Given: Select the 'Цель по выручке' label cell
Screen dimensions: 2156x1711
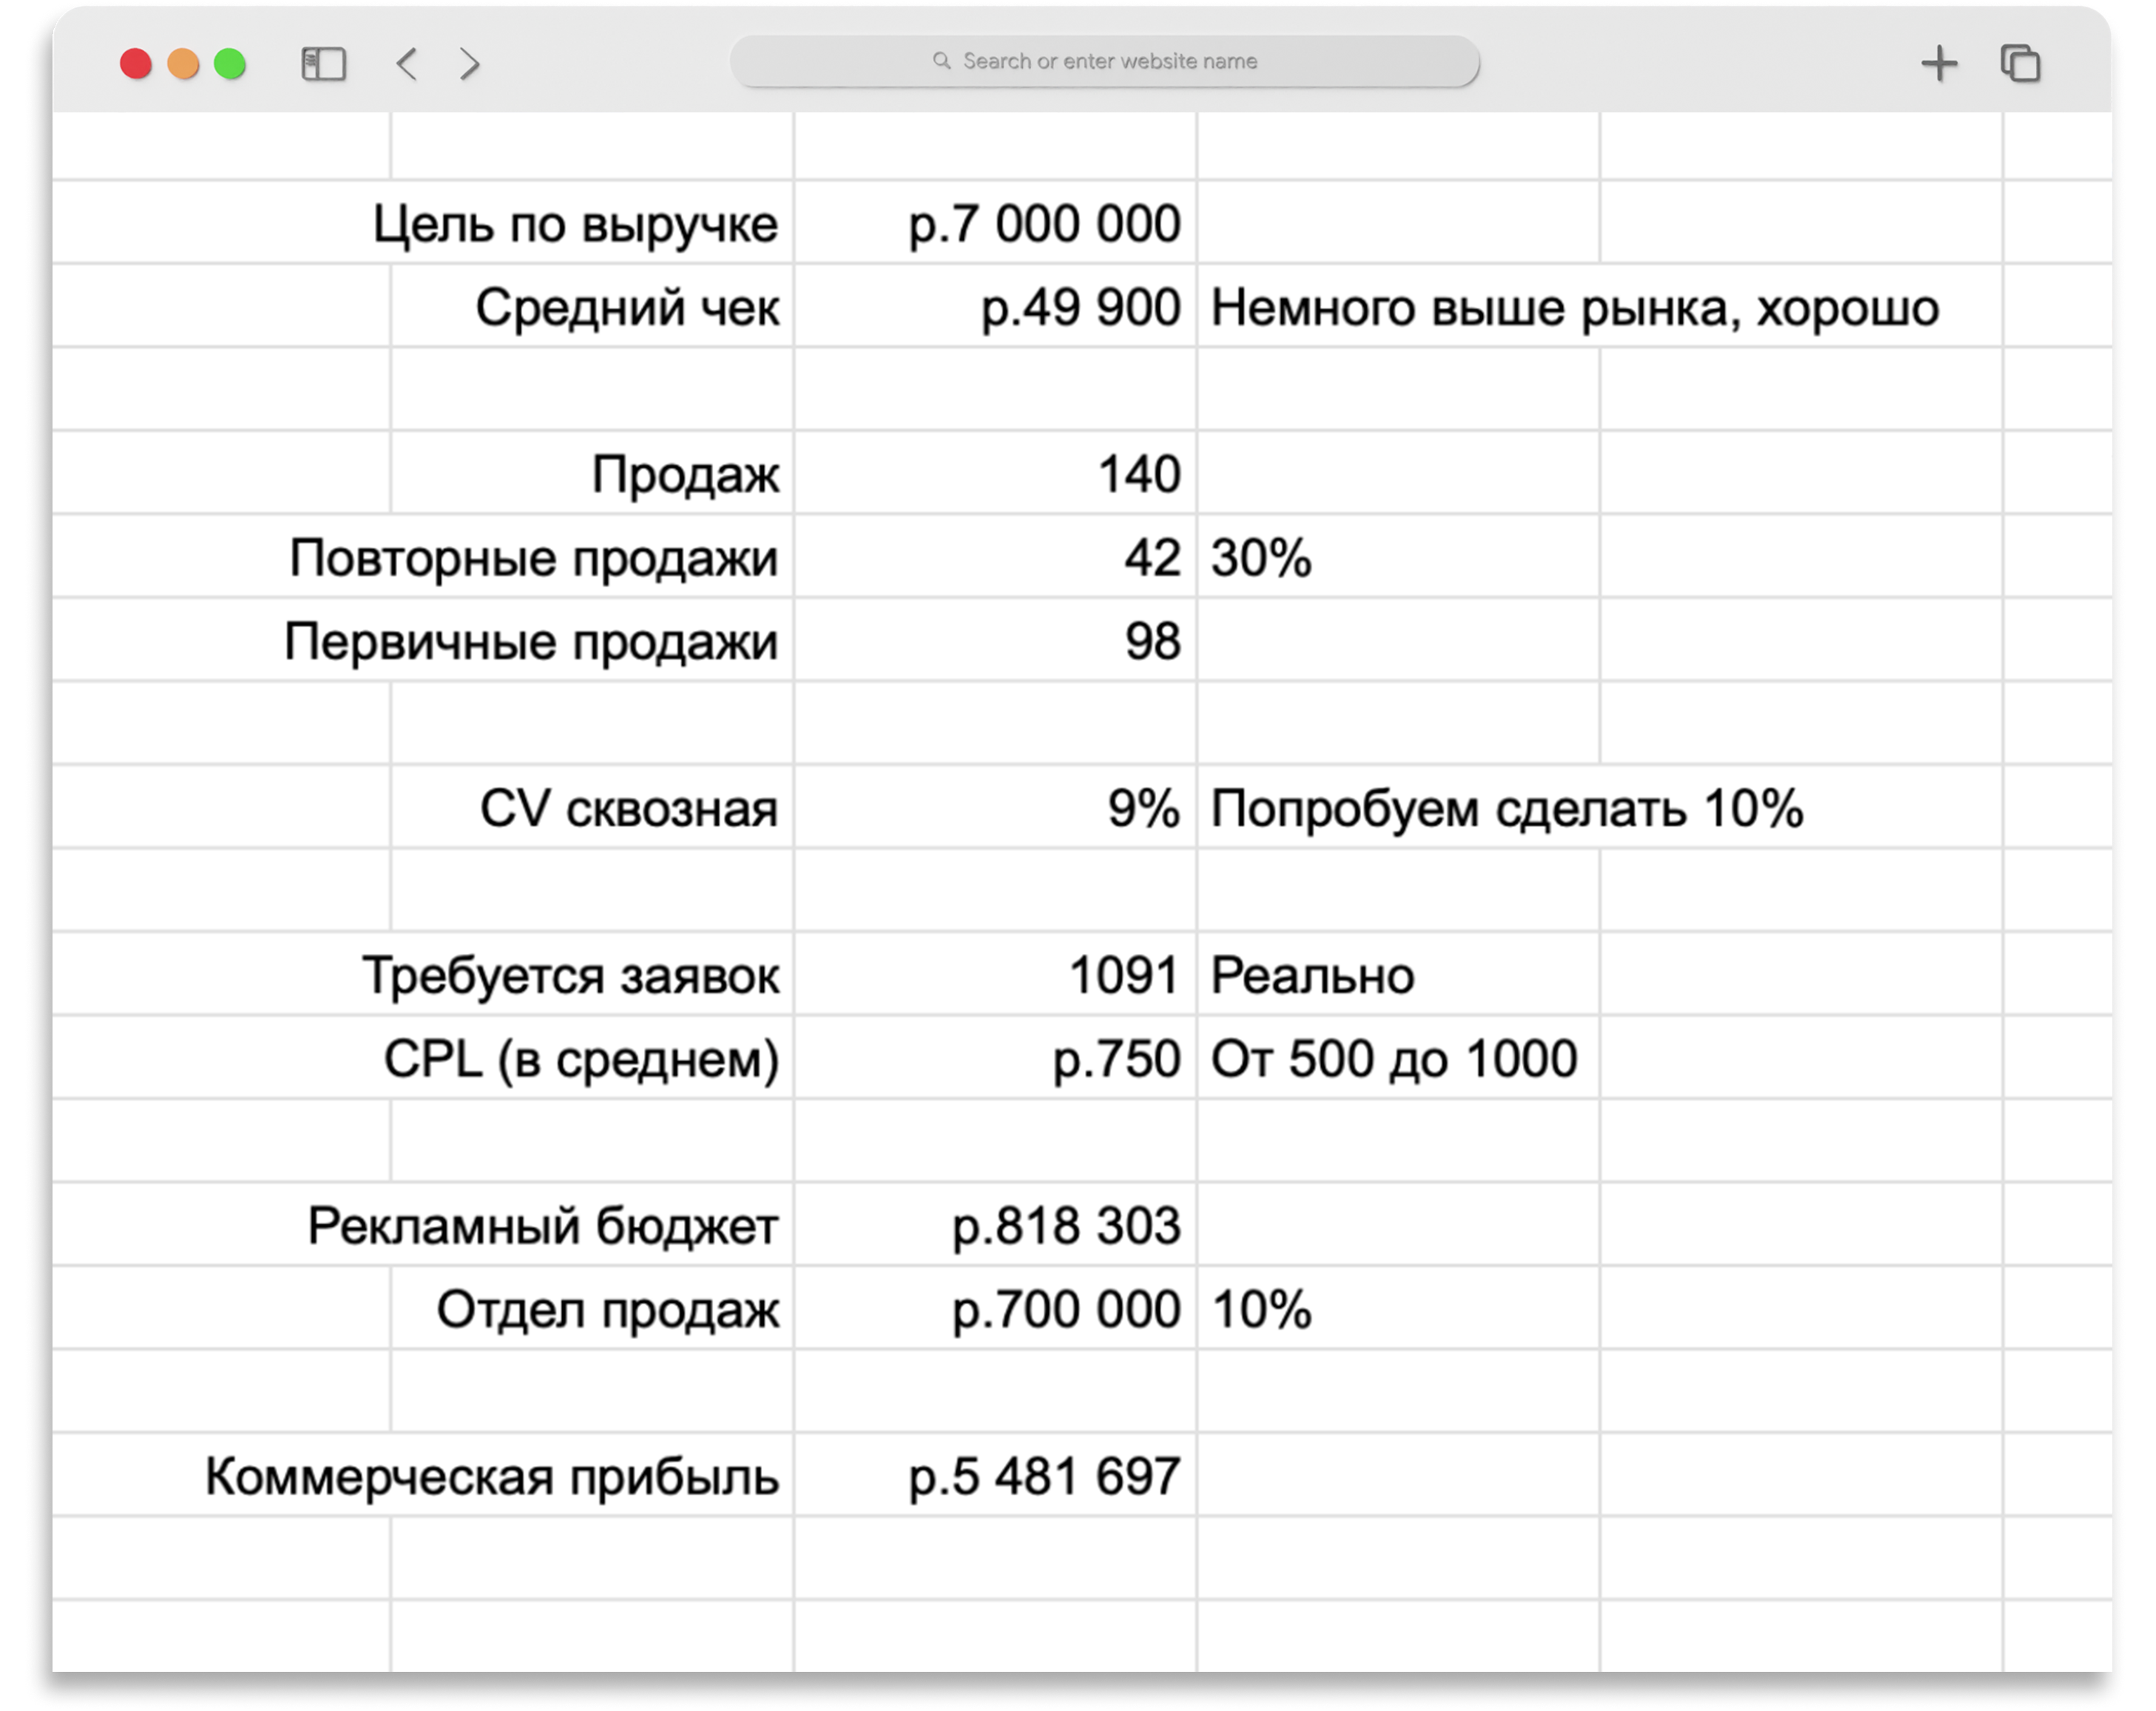Looking at the screenshot, I should click(575, 224).
